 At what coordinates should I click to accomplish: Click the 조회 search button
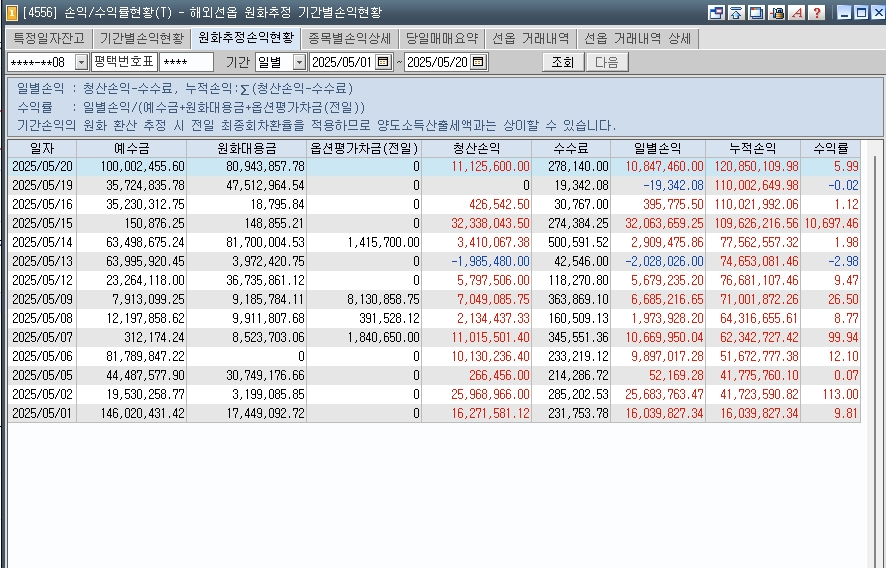pyautogui.click(x=563, y=62)
